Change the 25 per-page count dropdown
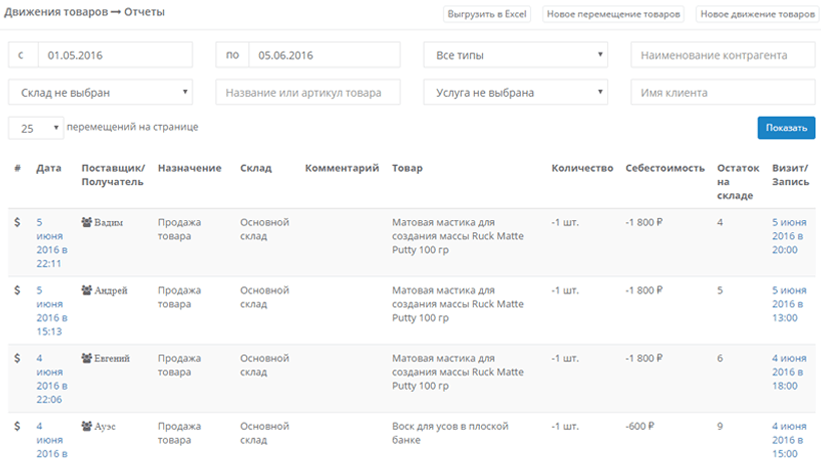Screen dimensions: 821x461 coord(36,128)
